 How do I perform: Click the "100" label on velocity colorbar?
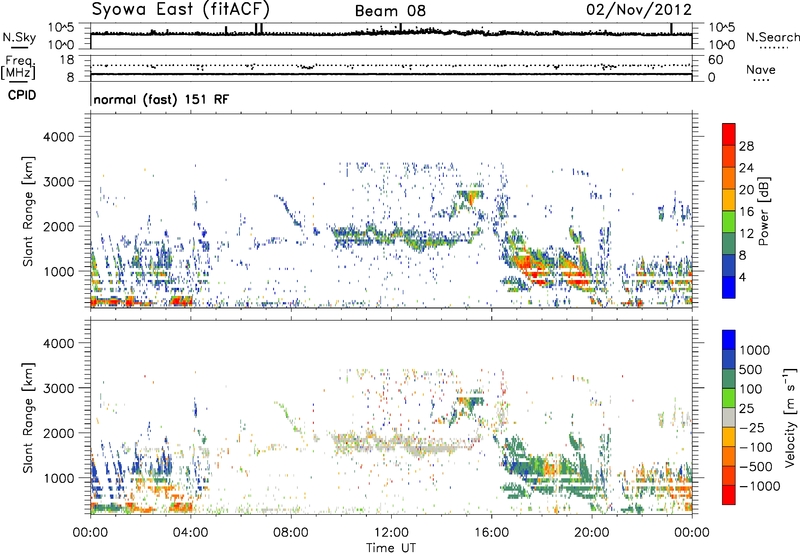[x=751, y=389]
